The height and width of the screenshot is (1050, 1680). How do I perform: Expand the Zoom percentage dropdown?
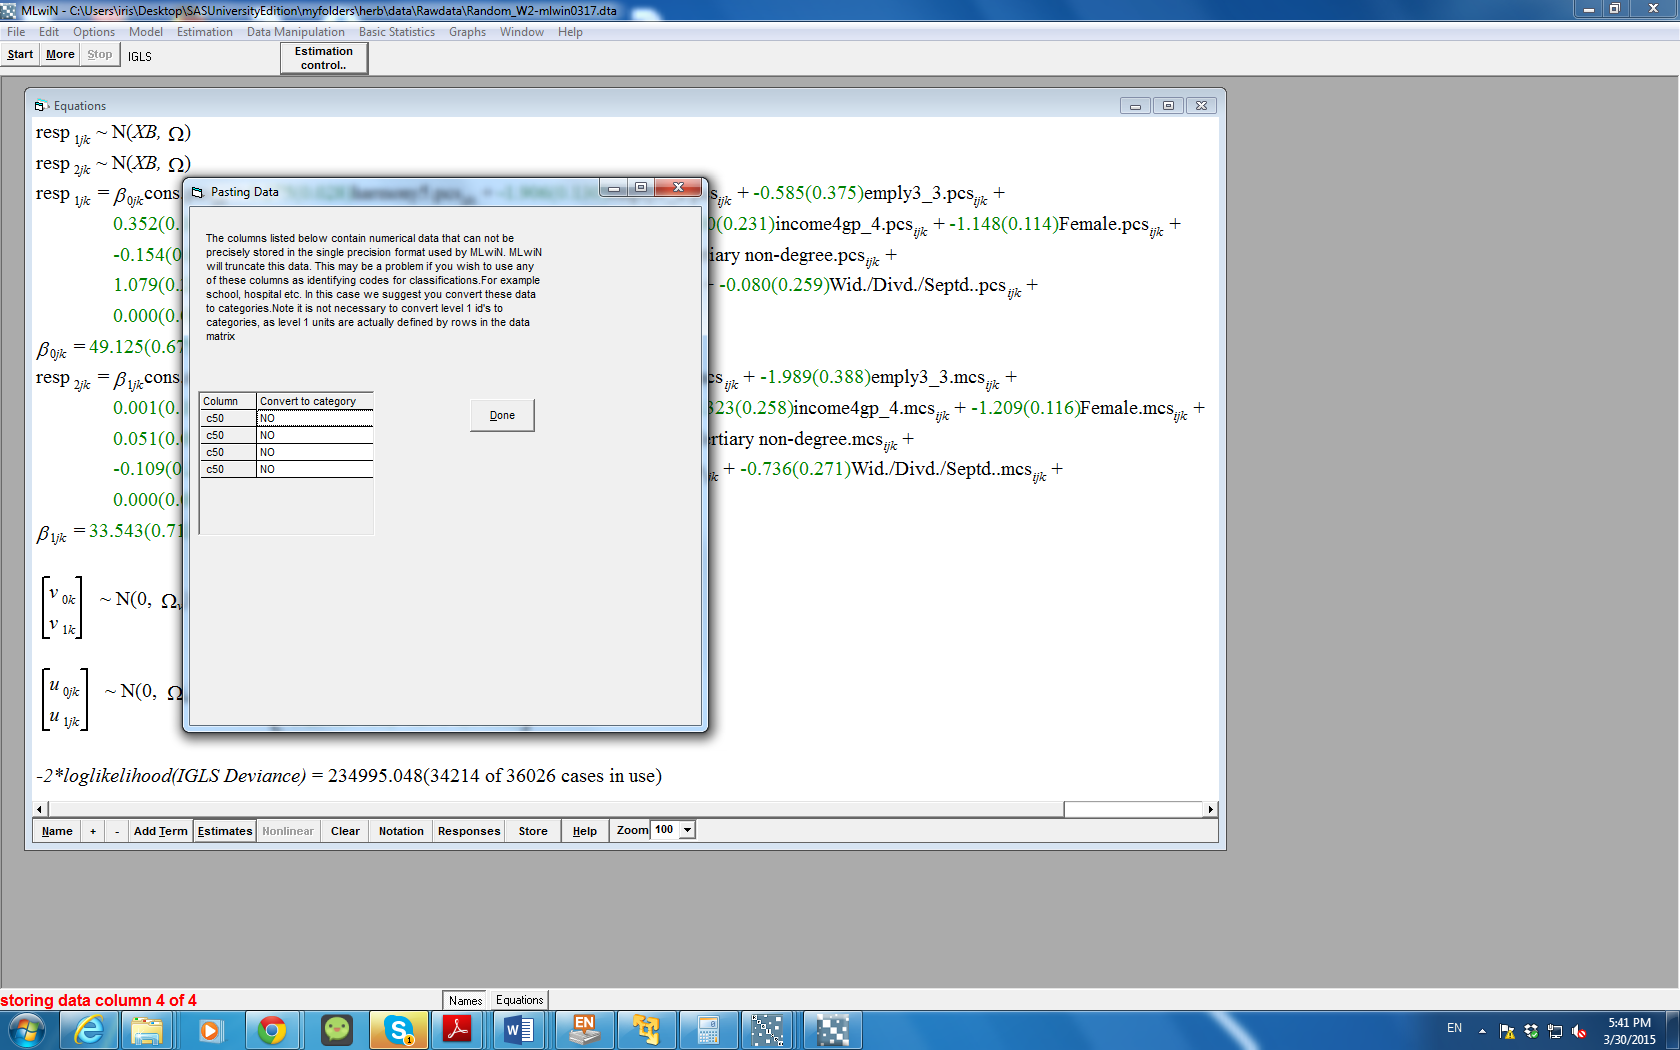click(x=687, y=830)
